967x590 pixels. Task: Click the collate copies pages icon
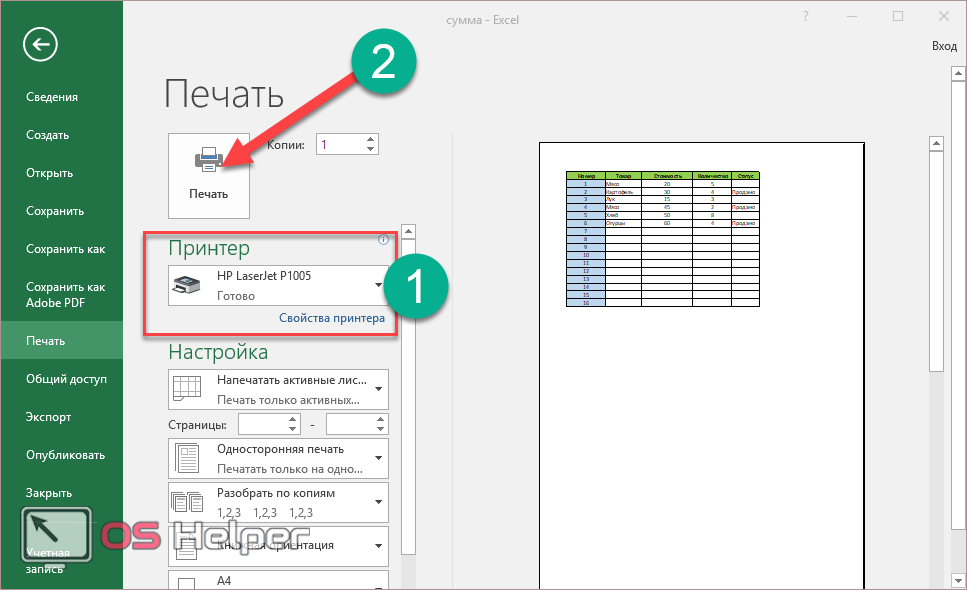pos(187,502)
